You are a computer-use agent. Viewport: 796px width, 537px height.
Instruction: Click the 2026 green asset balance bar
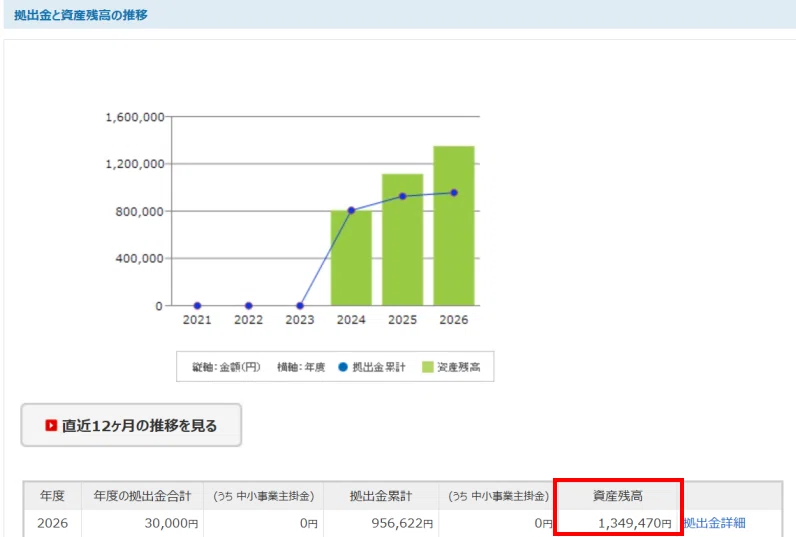[x=454, y=226]
